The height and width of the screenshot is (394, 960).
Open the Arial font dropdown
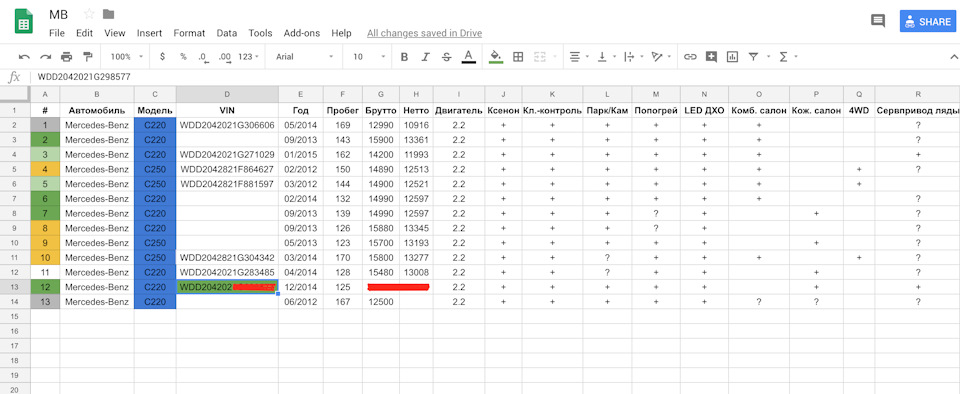(x=304, y=57)
